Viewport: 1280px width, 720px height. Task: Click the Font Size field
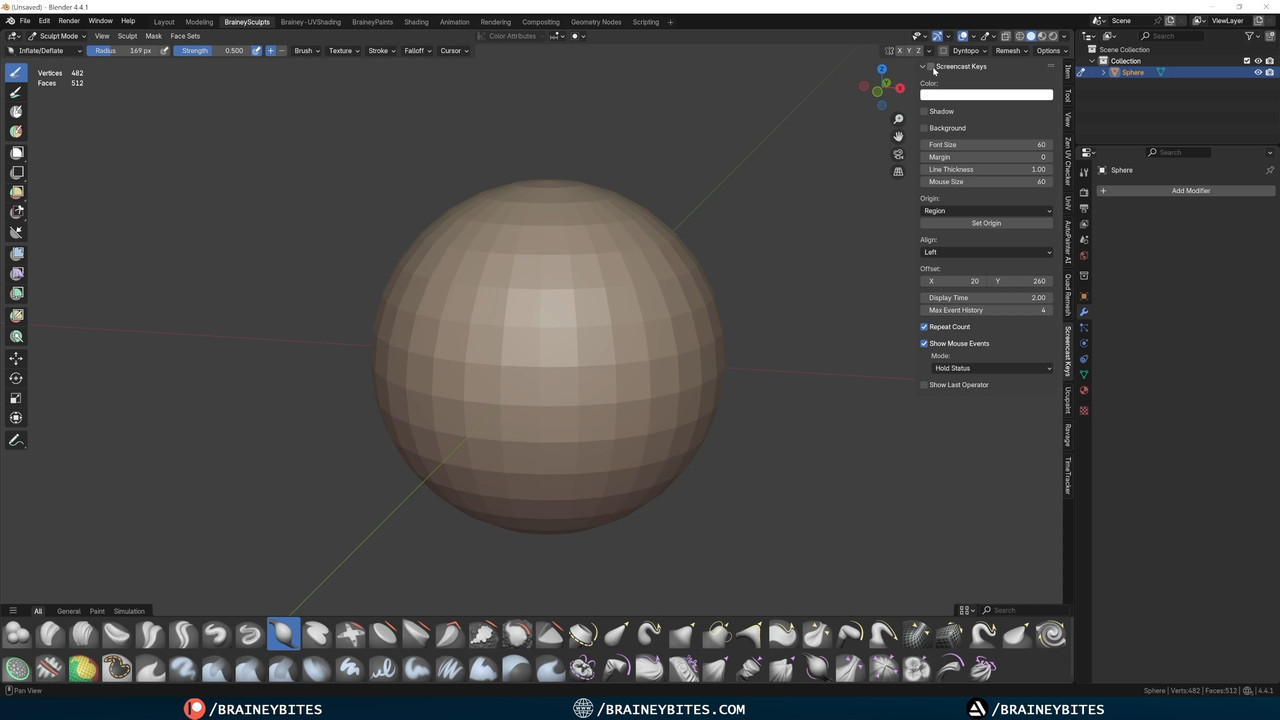(986, 145)
